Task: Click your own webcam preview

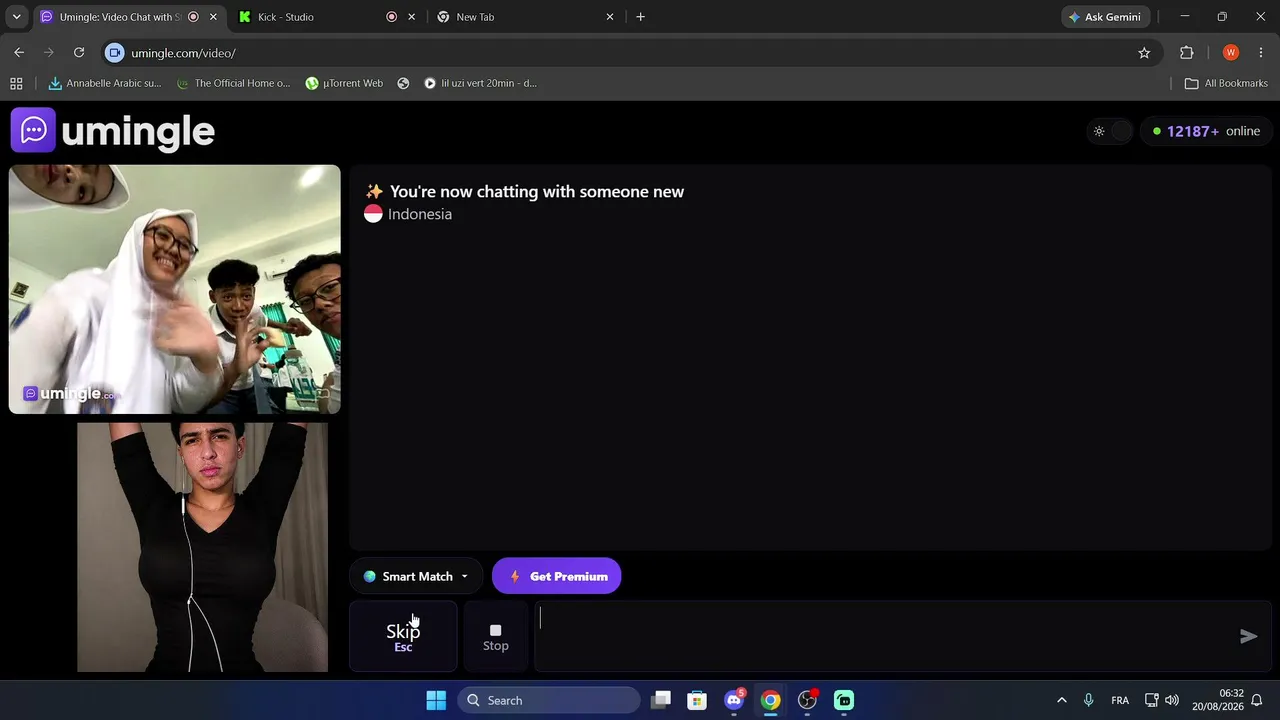Action: [x=202, y=547]
